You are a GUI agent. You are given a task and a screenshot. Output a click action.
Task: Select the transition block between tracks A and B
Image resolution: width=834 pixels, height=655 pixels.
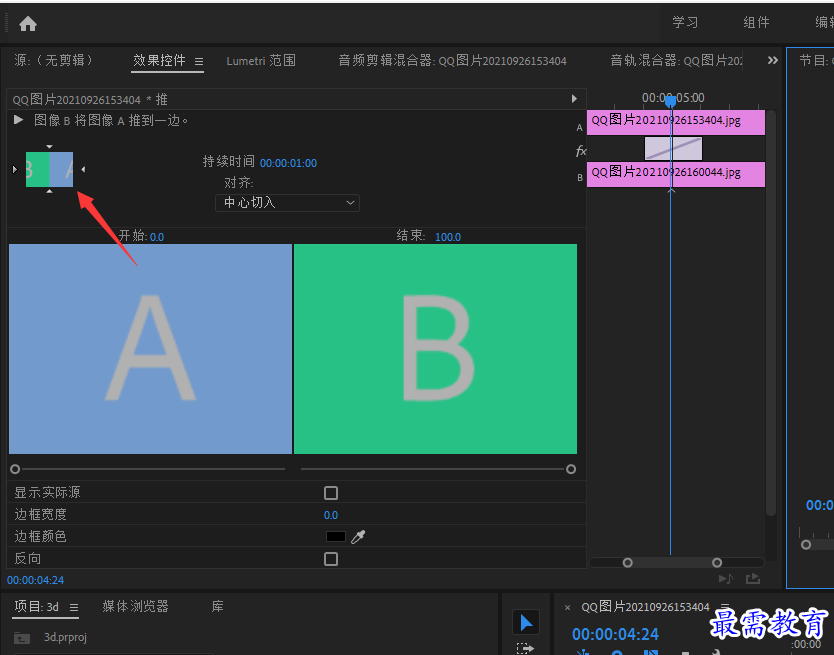[x=673, y=148]
